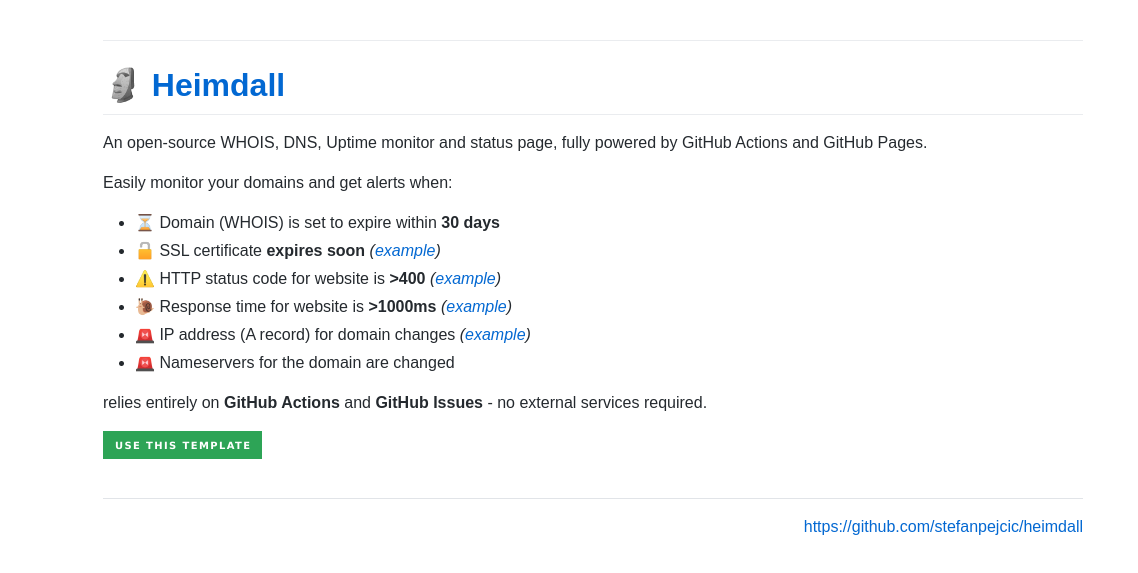
Task: Open the SSL certificate example link
Action: pyautogui.click(x=405, y=251)
